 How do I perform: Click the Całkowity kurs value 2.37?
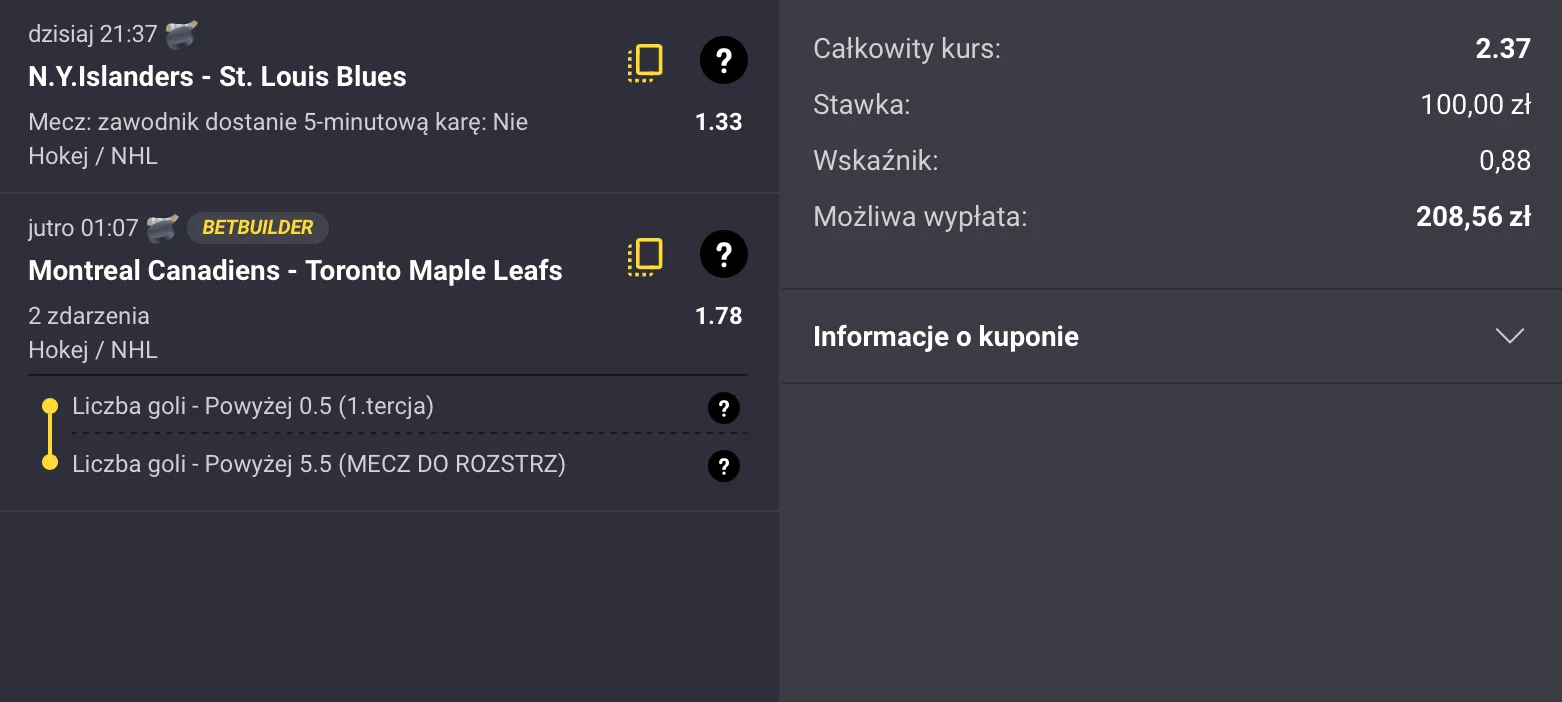point(1502,48)
